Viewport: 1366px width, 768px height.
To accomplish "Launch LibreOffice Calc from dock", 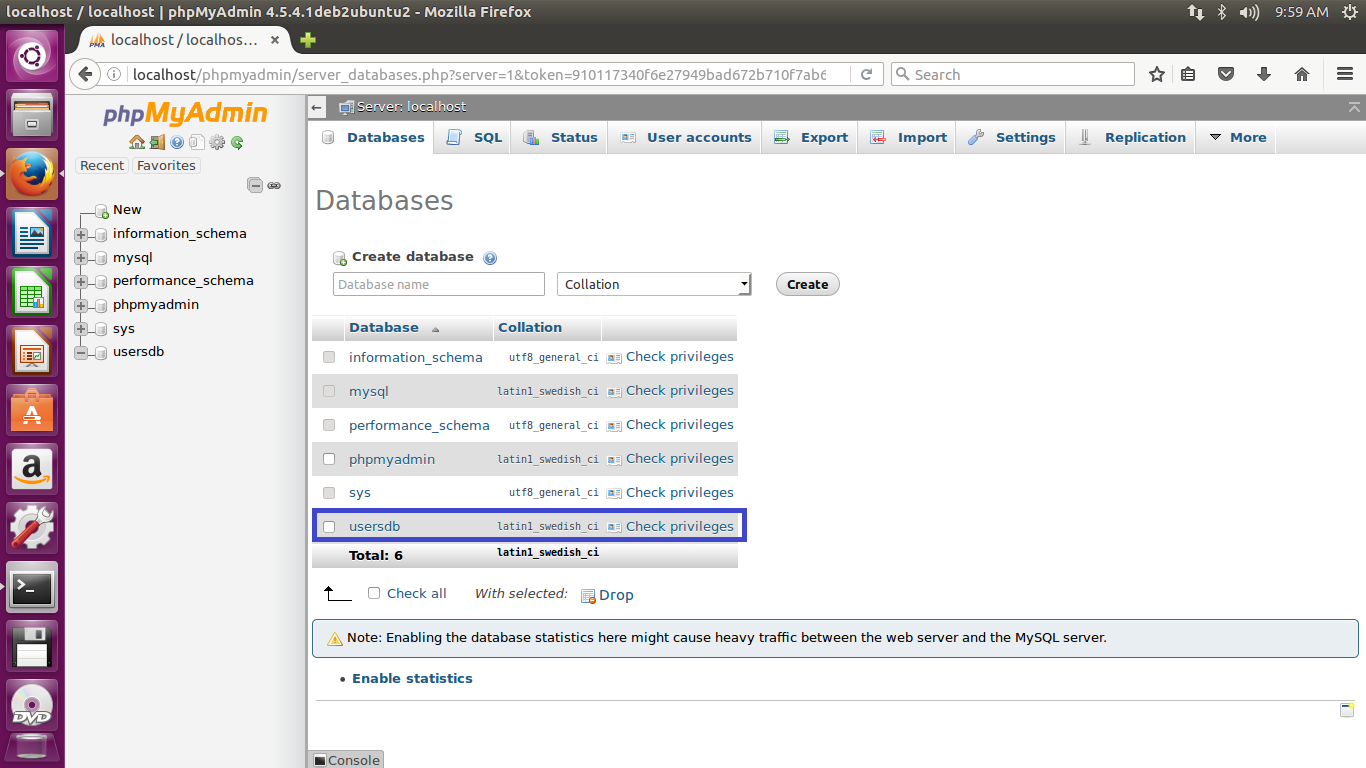I will [x=32, y=292].
